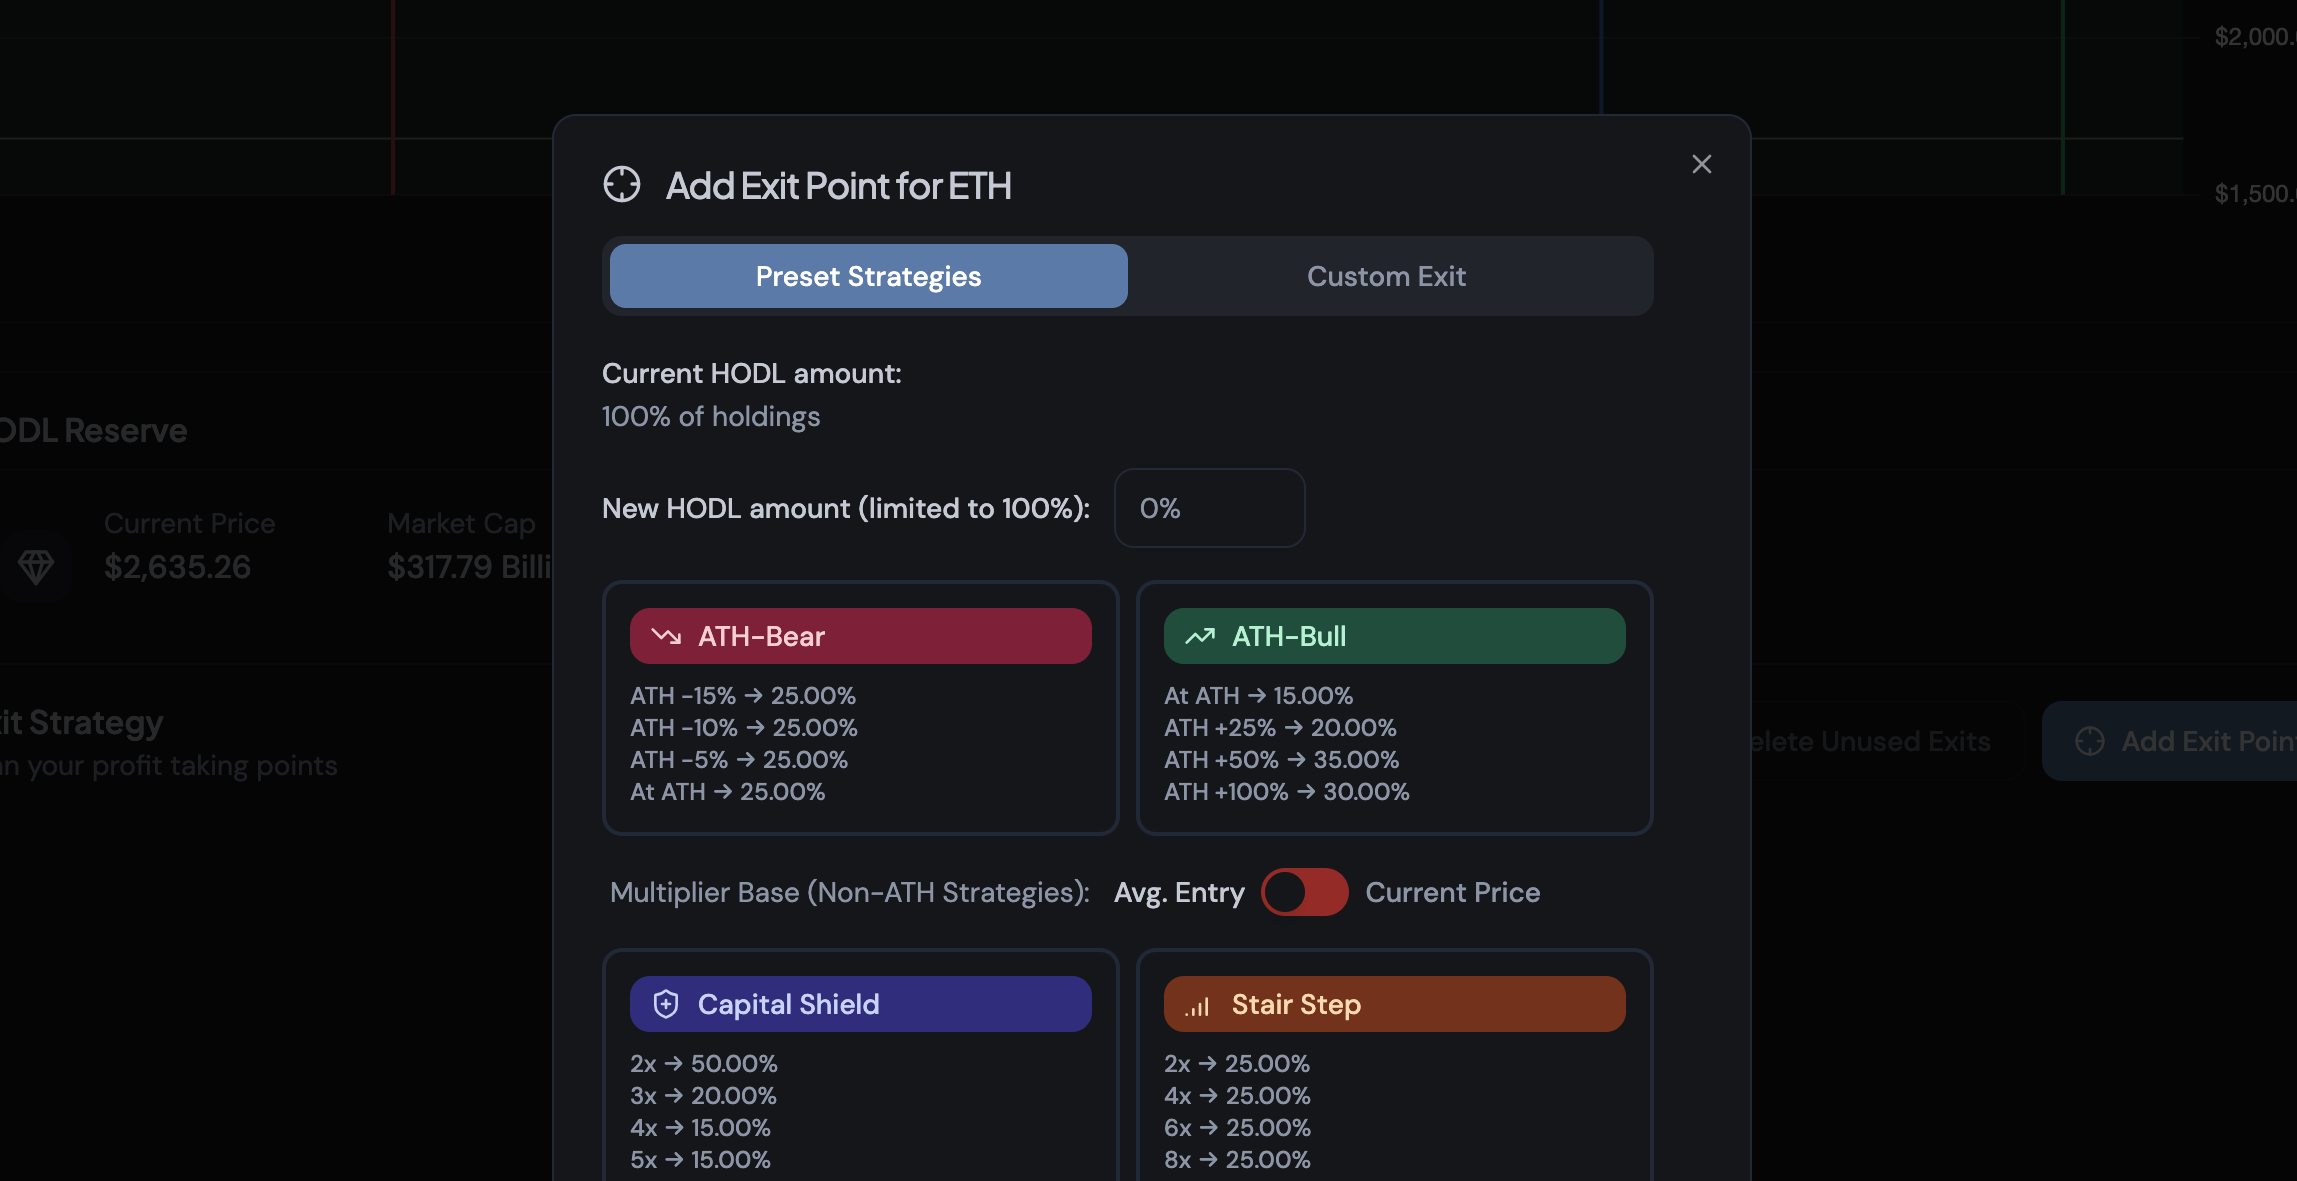Click the New HODL amount input field
Viewport: 2297px width, 1181px height.
(1209, 508)
